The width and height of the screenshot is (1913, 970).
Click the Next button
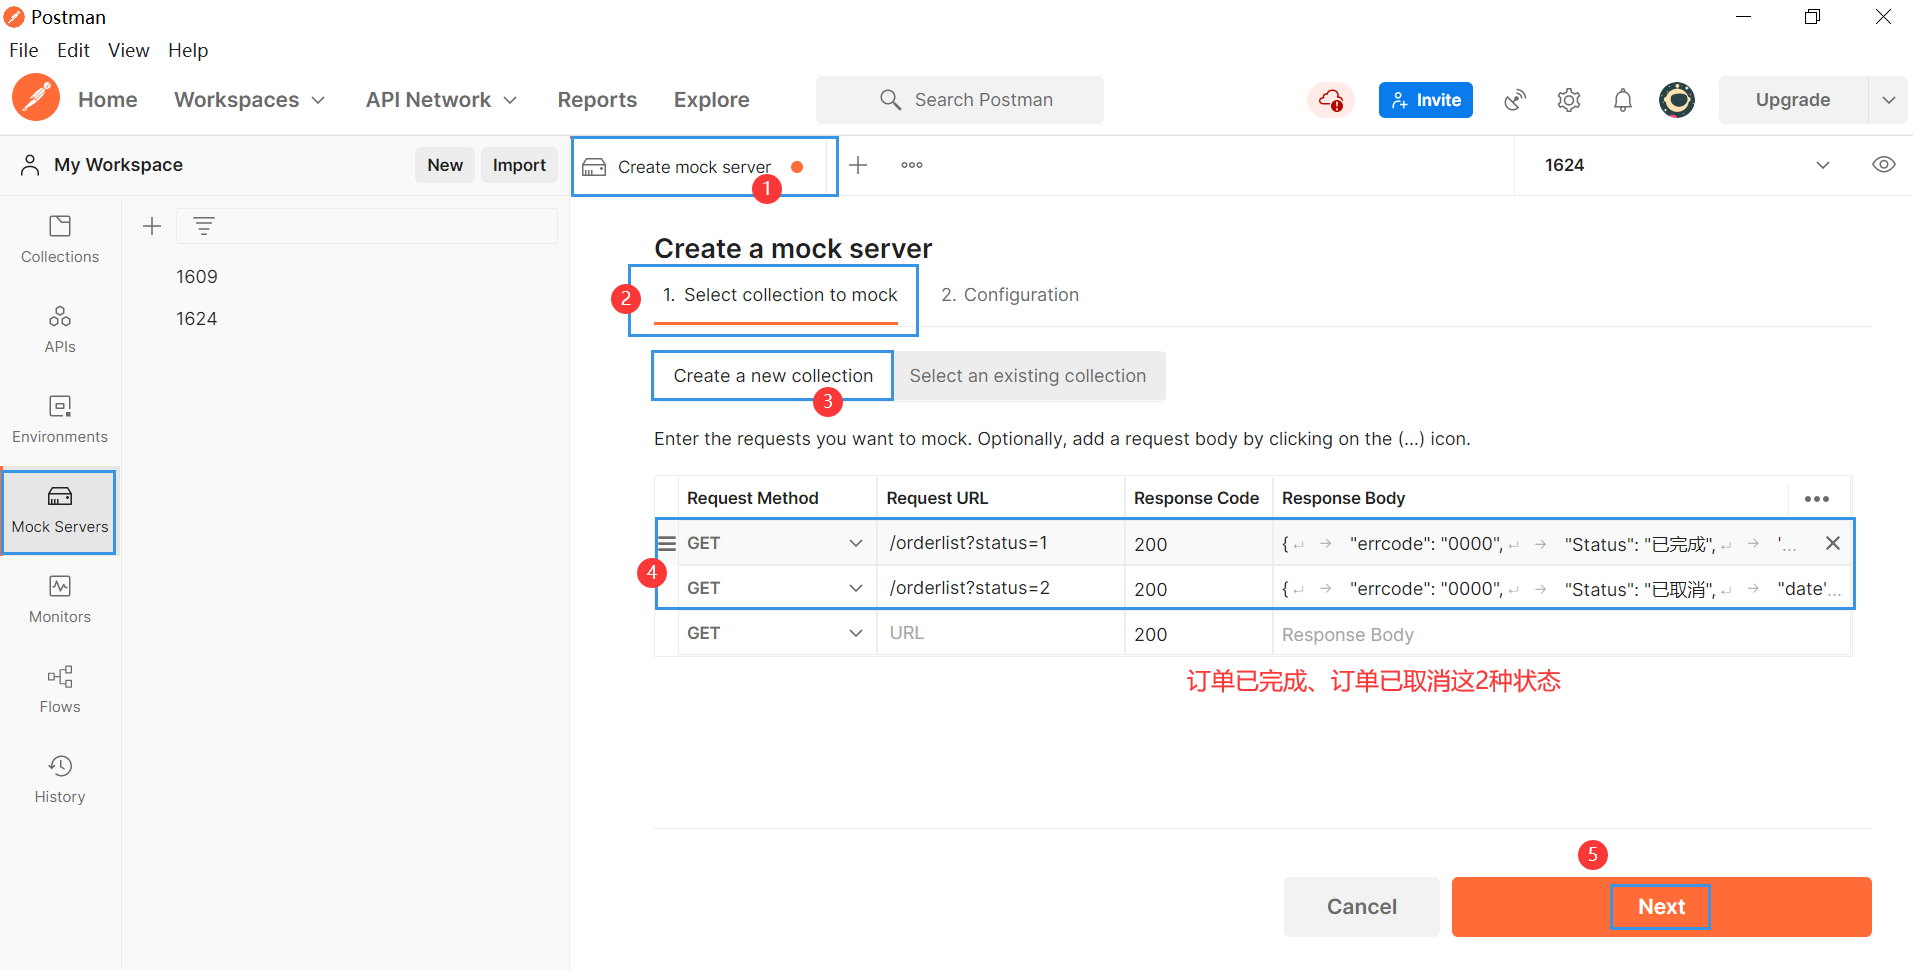coord(1660,907)
